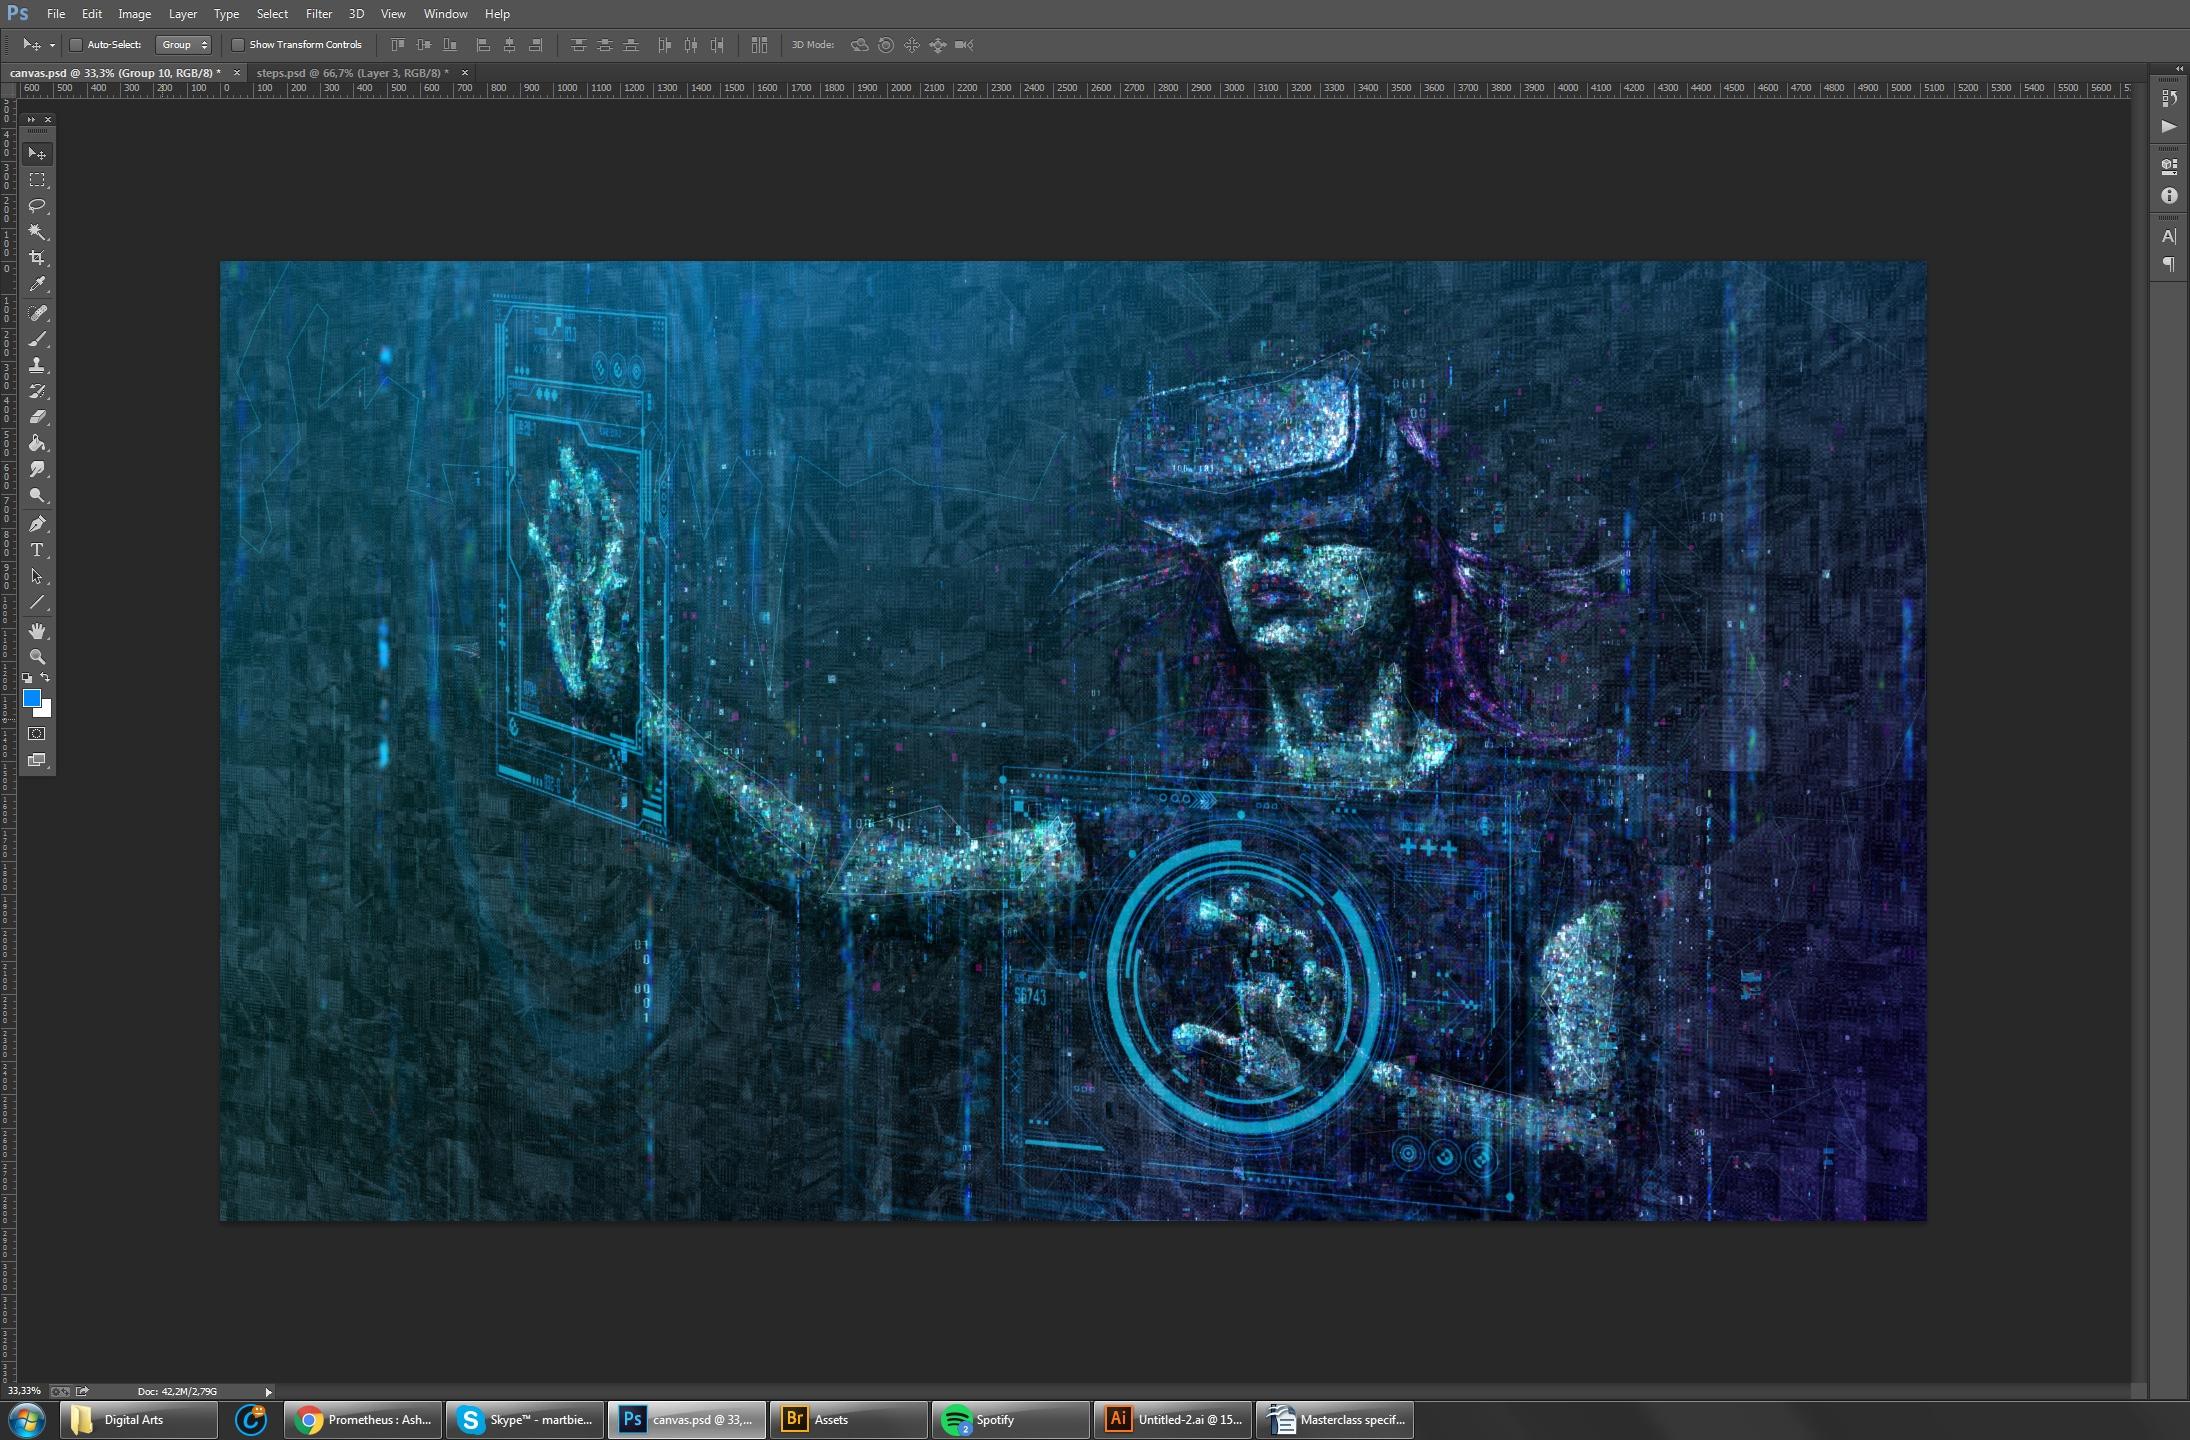Select the Path Selection arrow tool

coord(37,576)
